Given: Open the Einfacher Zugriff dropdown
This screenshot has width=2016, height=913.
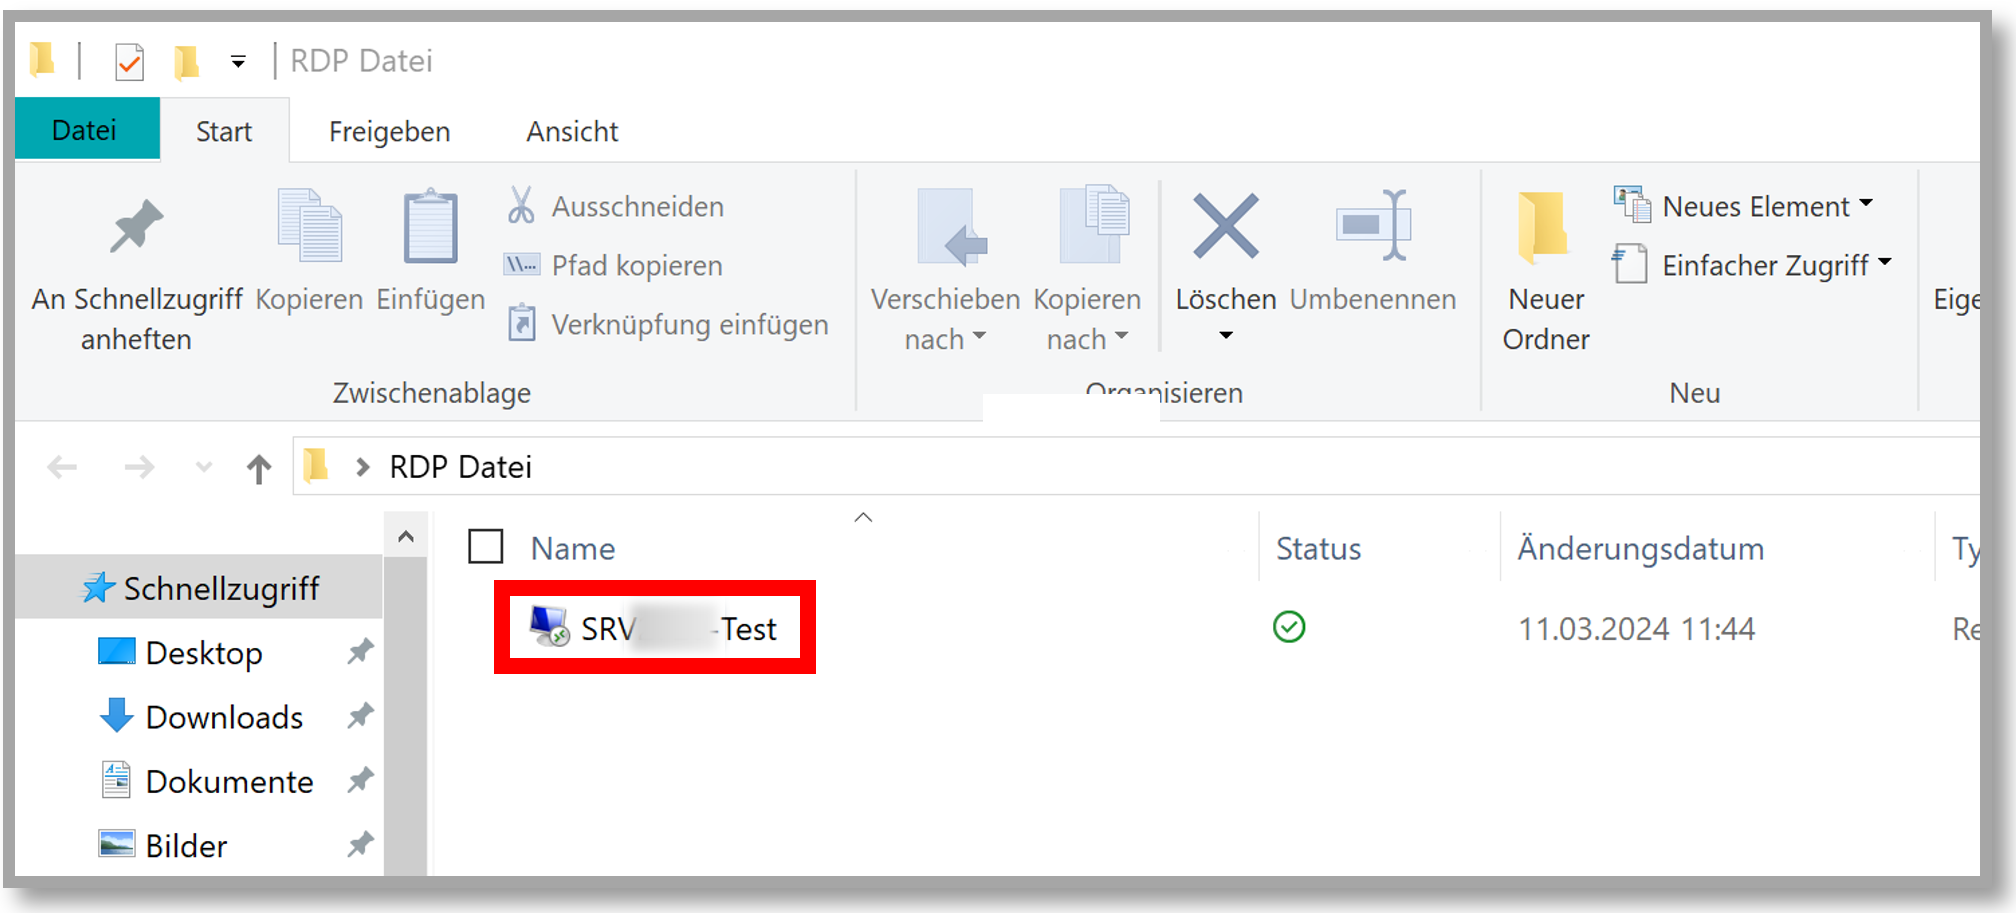Looking at the screenshot, I should (1885, 263).
